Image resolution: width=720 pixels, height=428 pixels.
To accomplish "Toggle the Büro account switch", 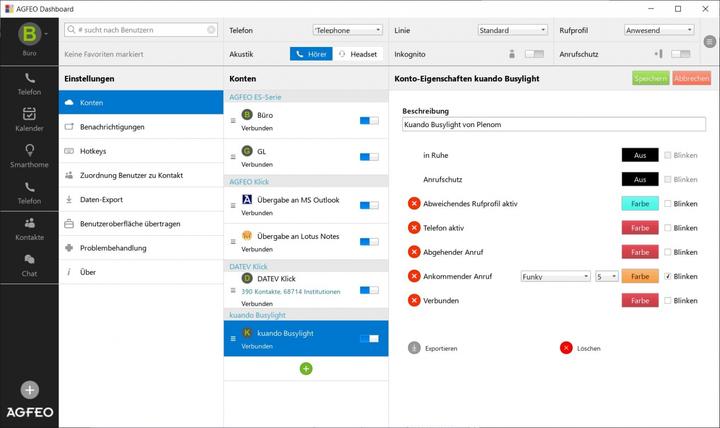I will coord(369,121).
